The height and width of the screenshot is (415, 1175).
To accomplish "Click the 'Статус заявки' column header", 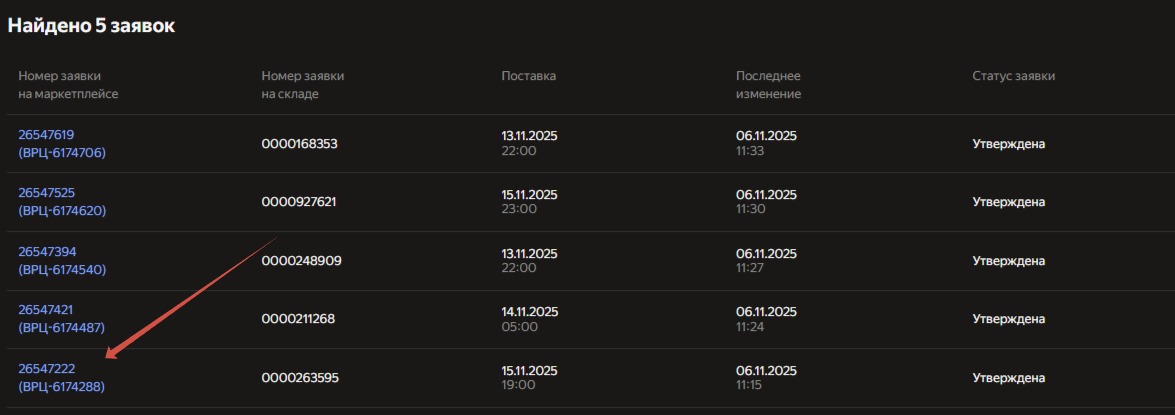I will pyautogui.click(x=1013, y=76).
